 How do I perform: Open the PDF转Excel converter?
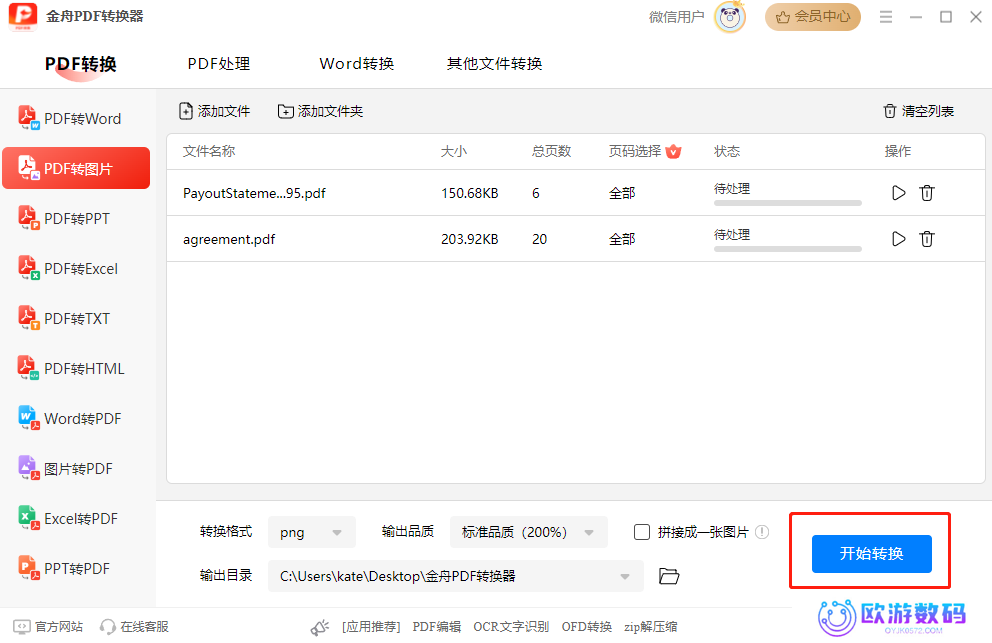(x=76, y=268)
